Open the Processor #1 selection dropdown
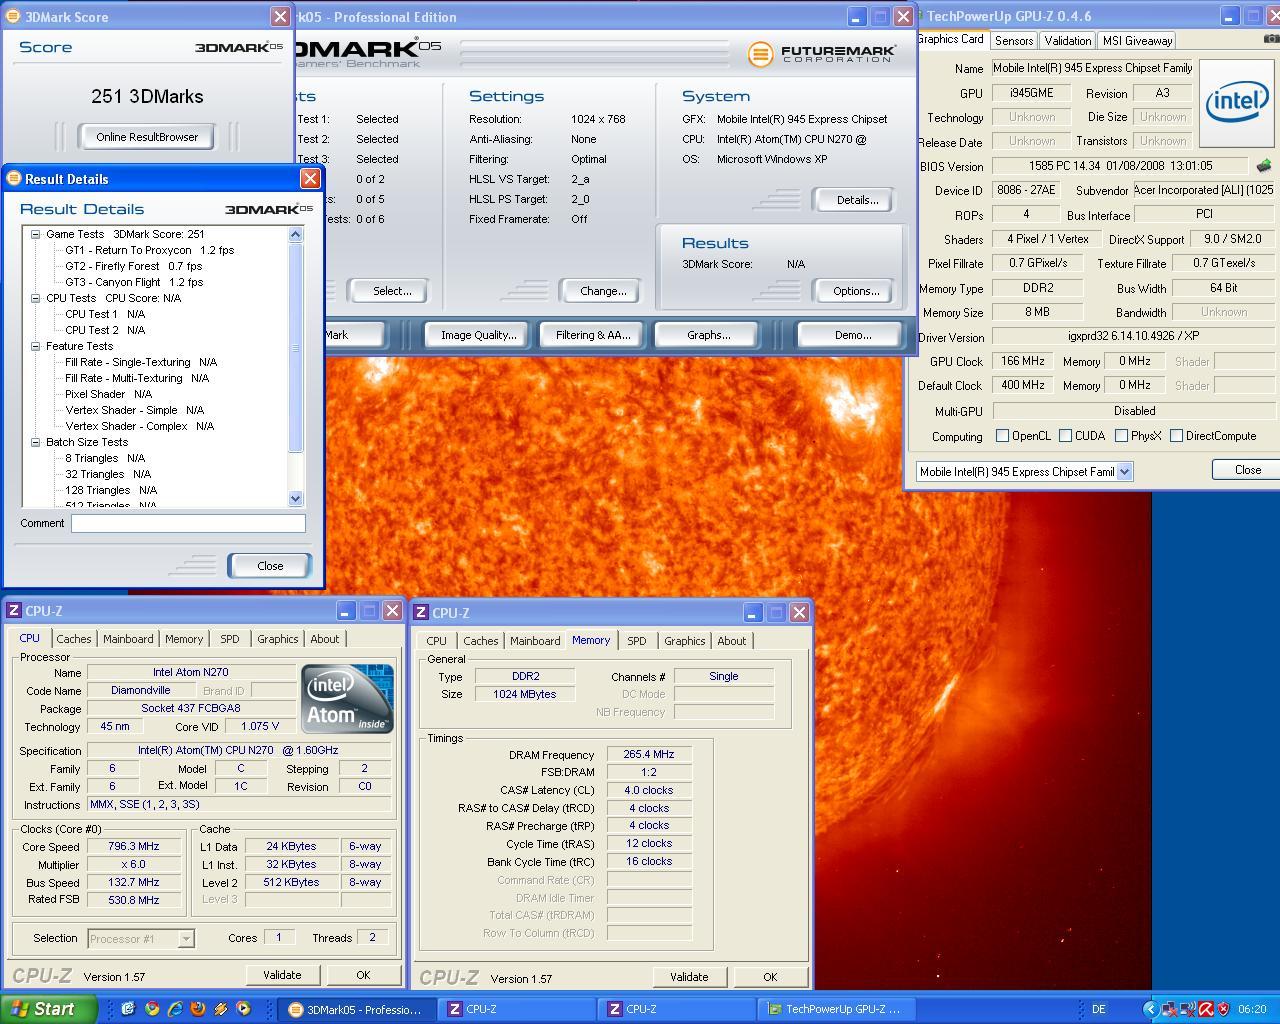Screen dimensions: 1280x1024 (186, 938)
